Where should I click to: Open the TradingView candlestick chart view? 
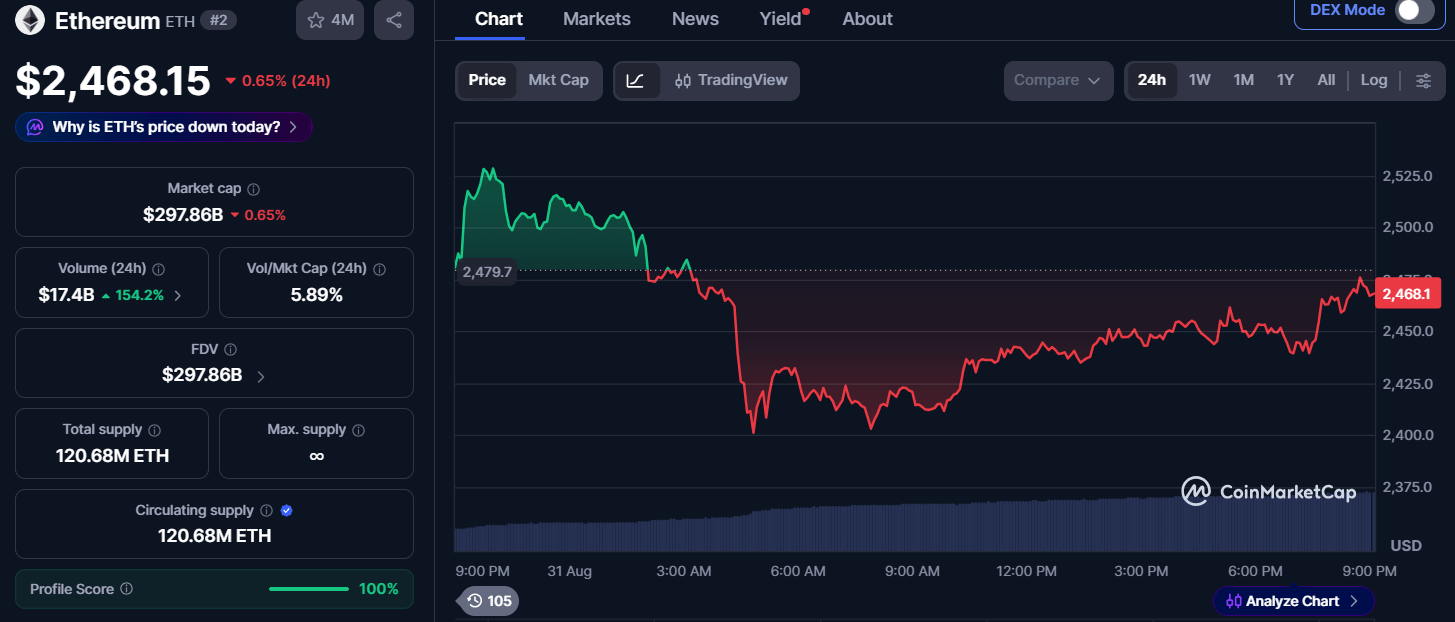point(731,80)
